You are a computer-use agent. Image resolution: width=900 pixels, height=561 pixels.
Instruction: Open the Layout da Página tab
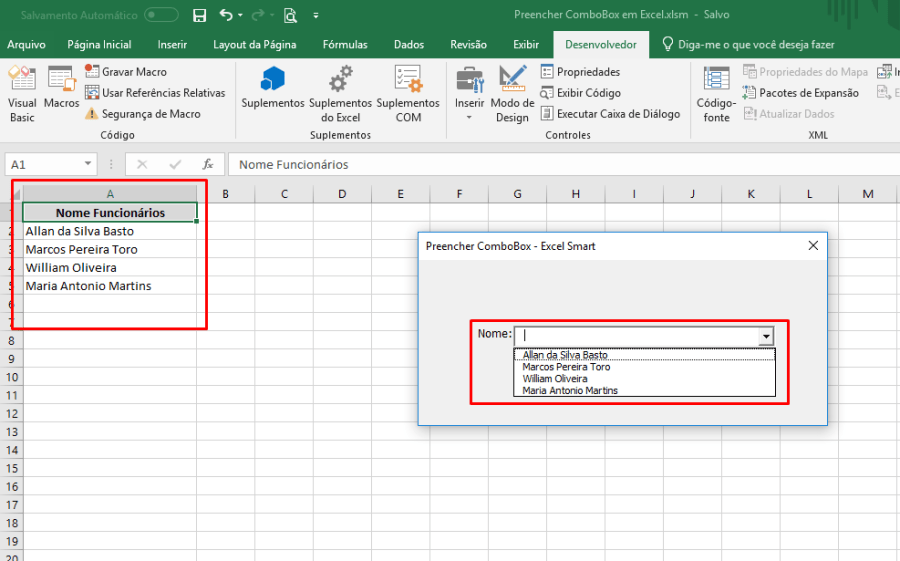255,44
